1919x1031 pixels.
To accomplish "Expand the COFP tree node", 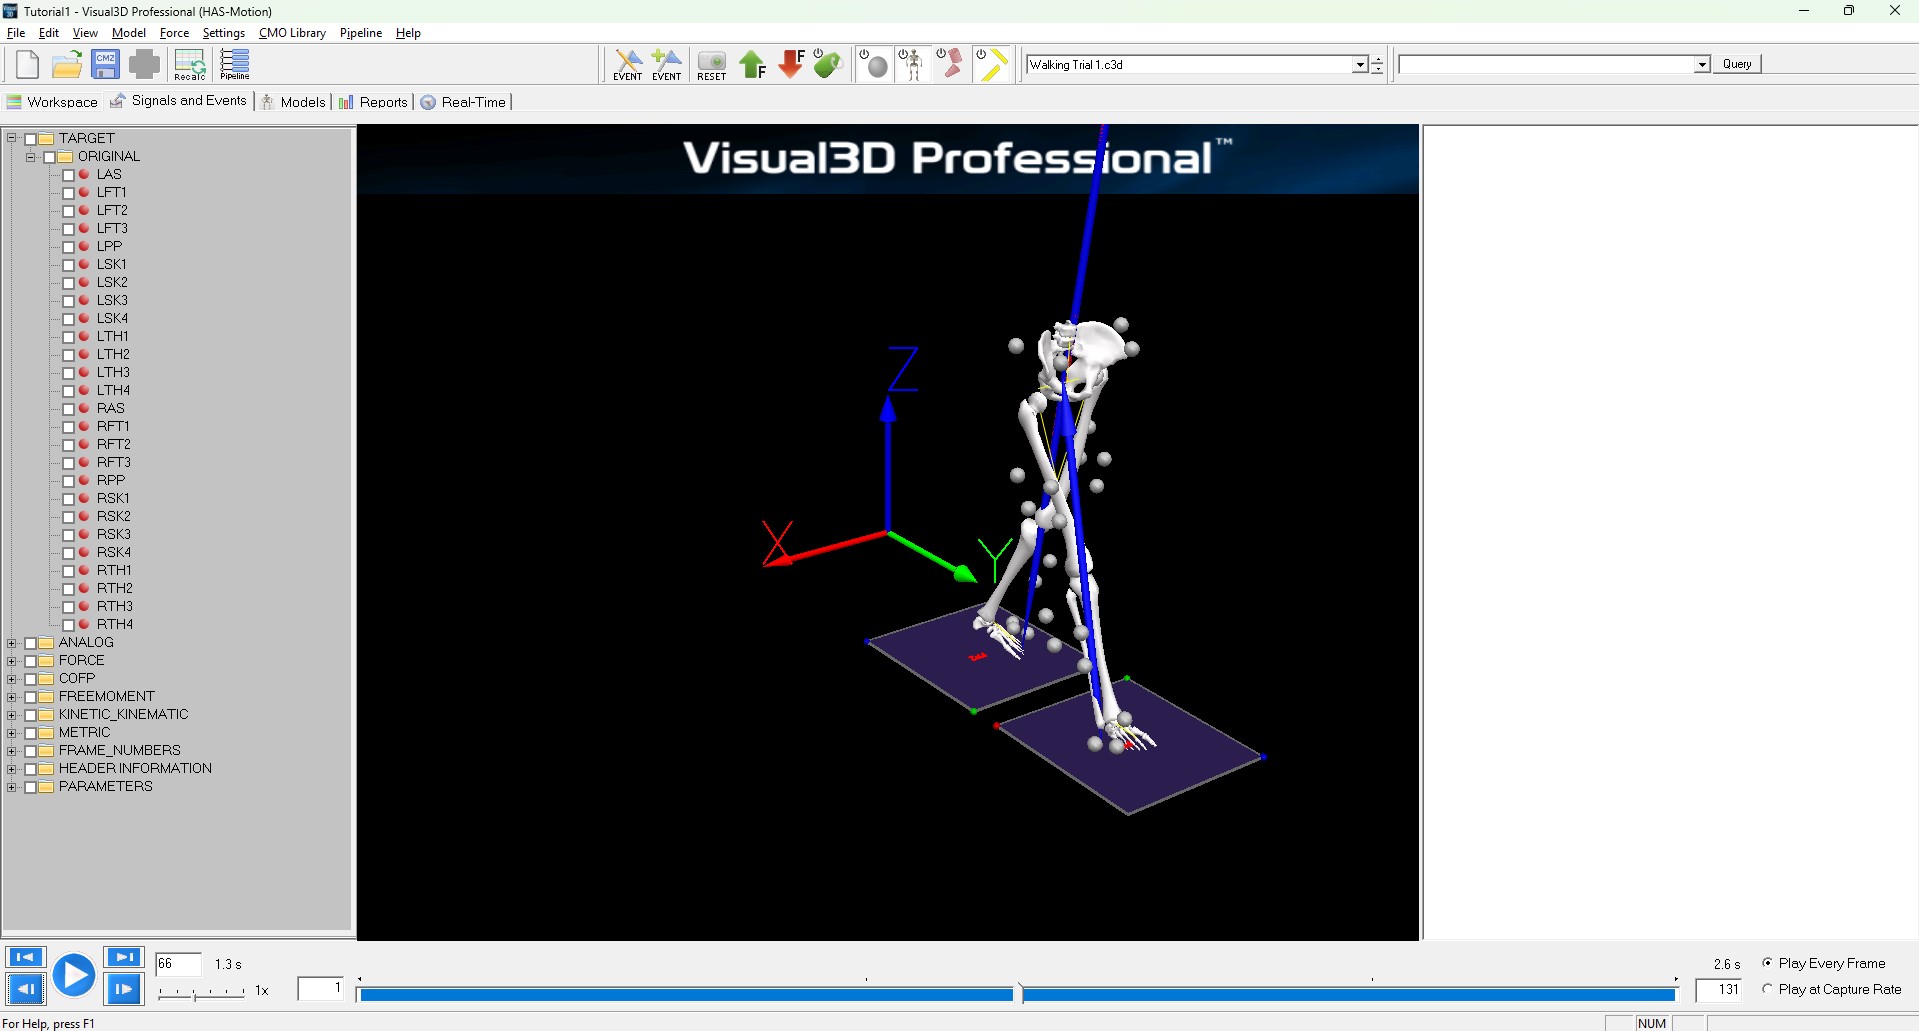I will coord(12,679).
